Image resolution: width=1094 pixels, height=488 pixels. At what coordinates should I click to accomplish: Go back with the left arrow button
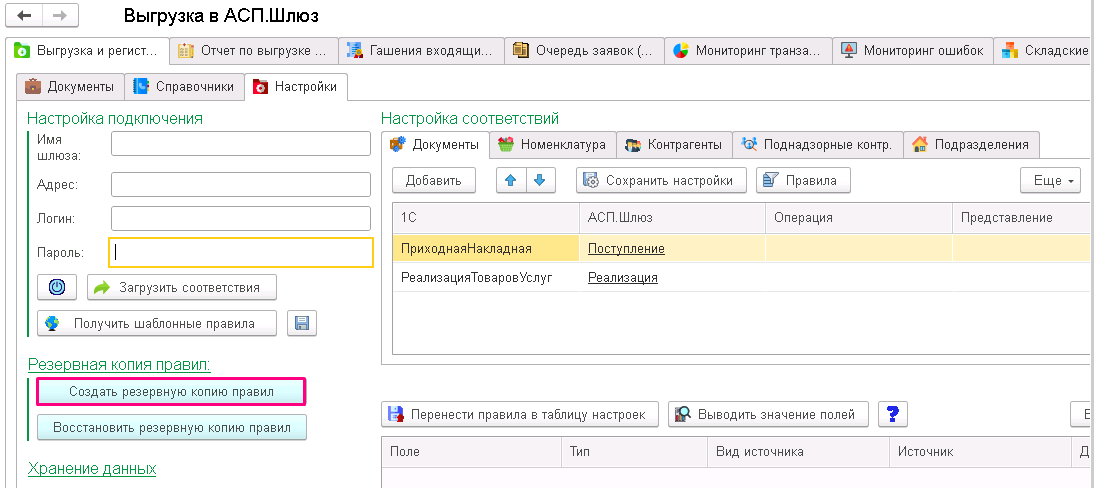point(24,15)
